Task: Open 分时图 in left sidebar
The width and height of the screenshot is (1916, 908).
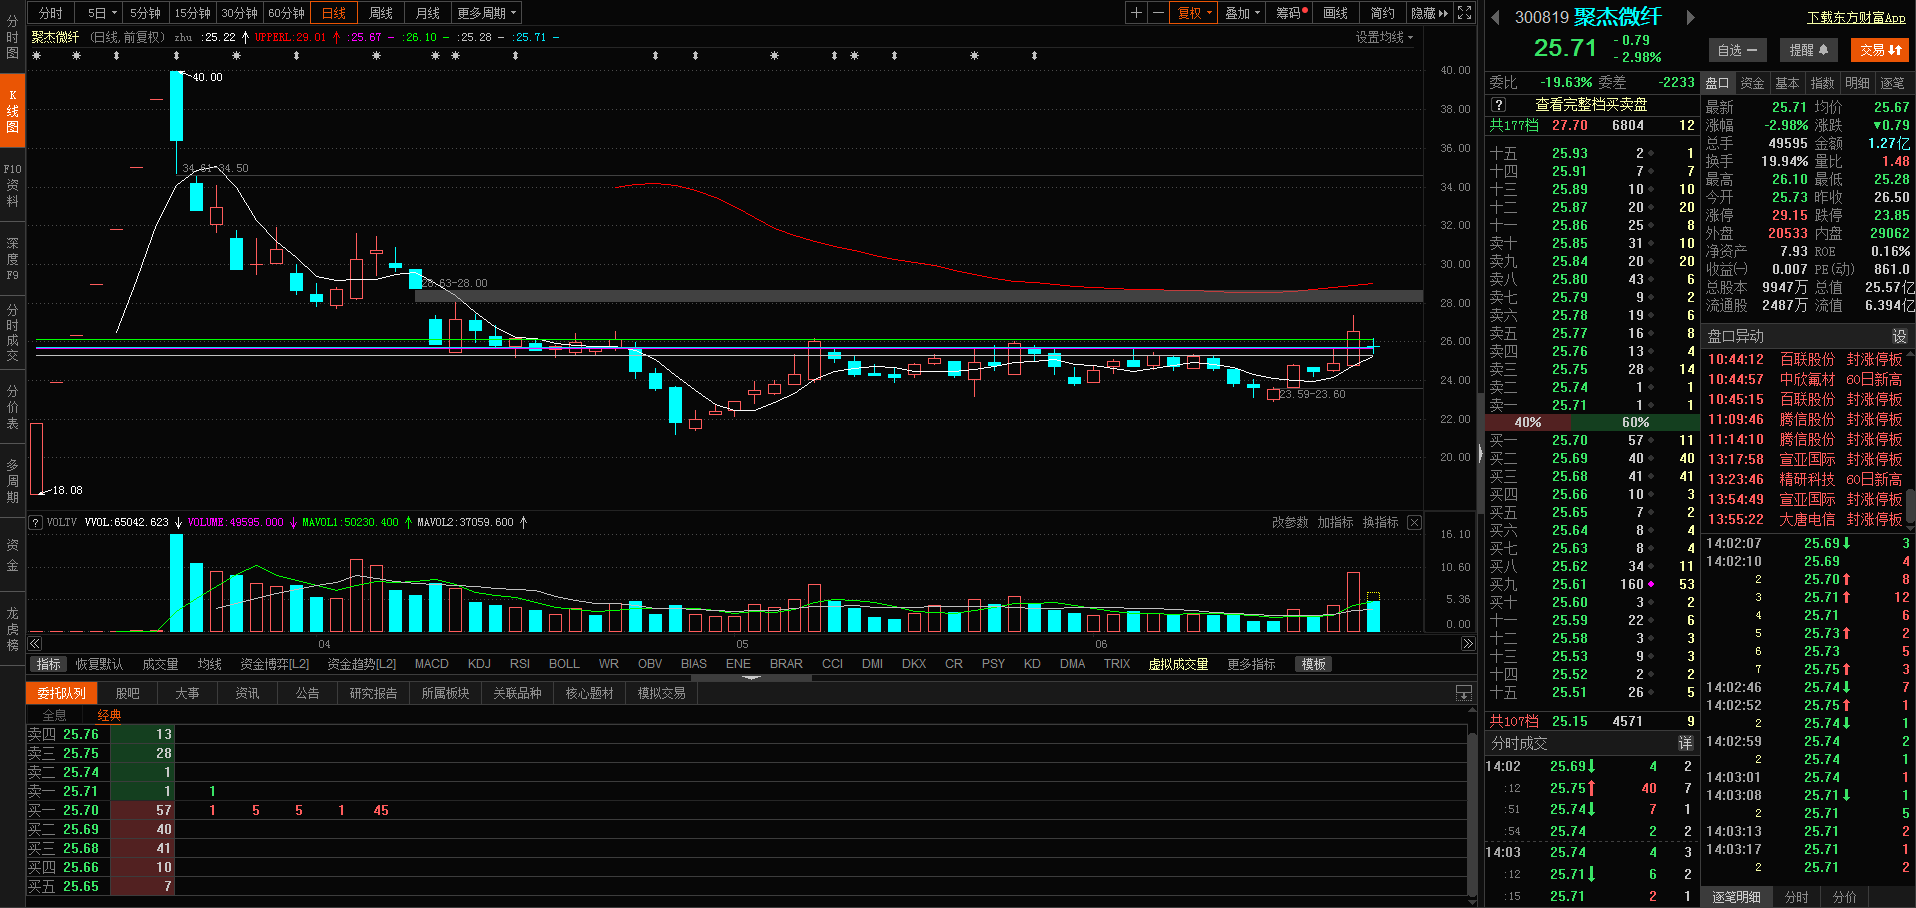Action: tap(12, 36)
